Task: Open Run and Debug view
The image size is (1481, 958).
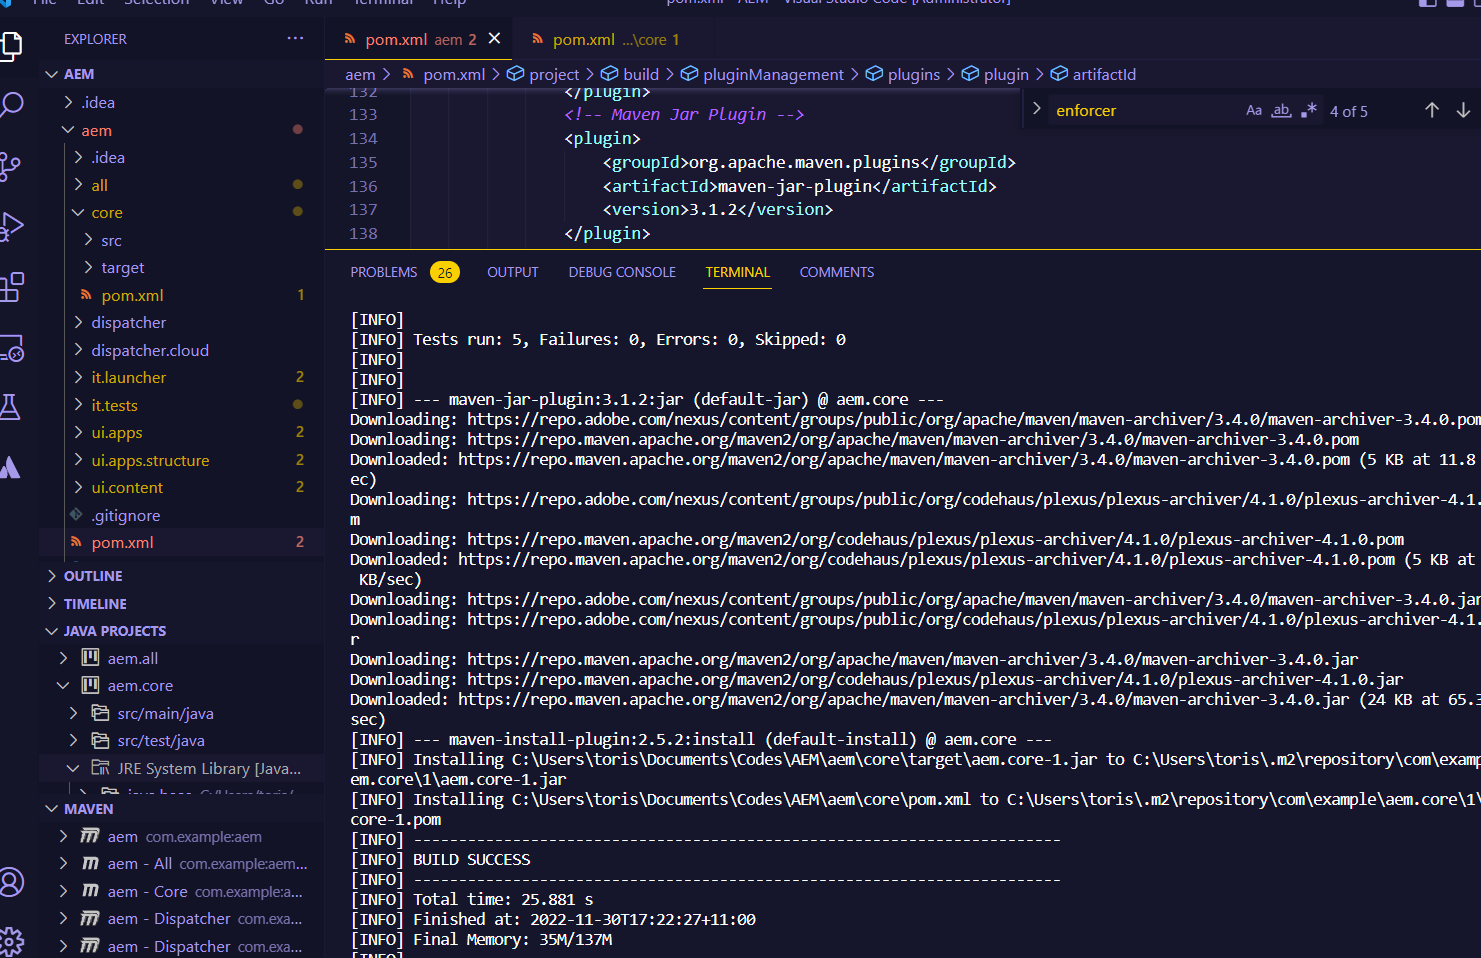Action: (x=11, y=227)
